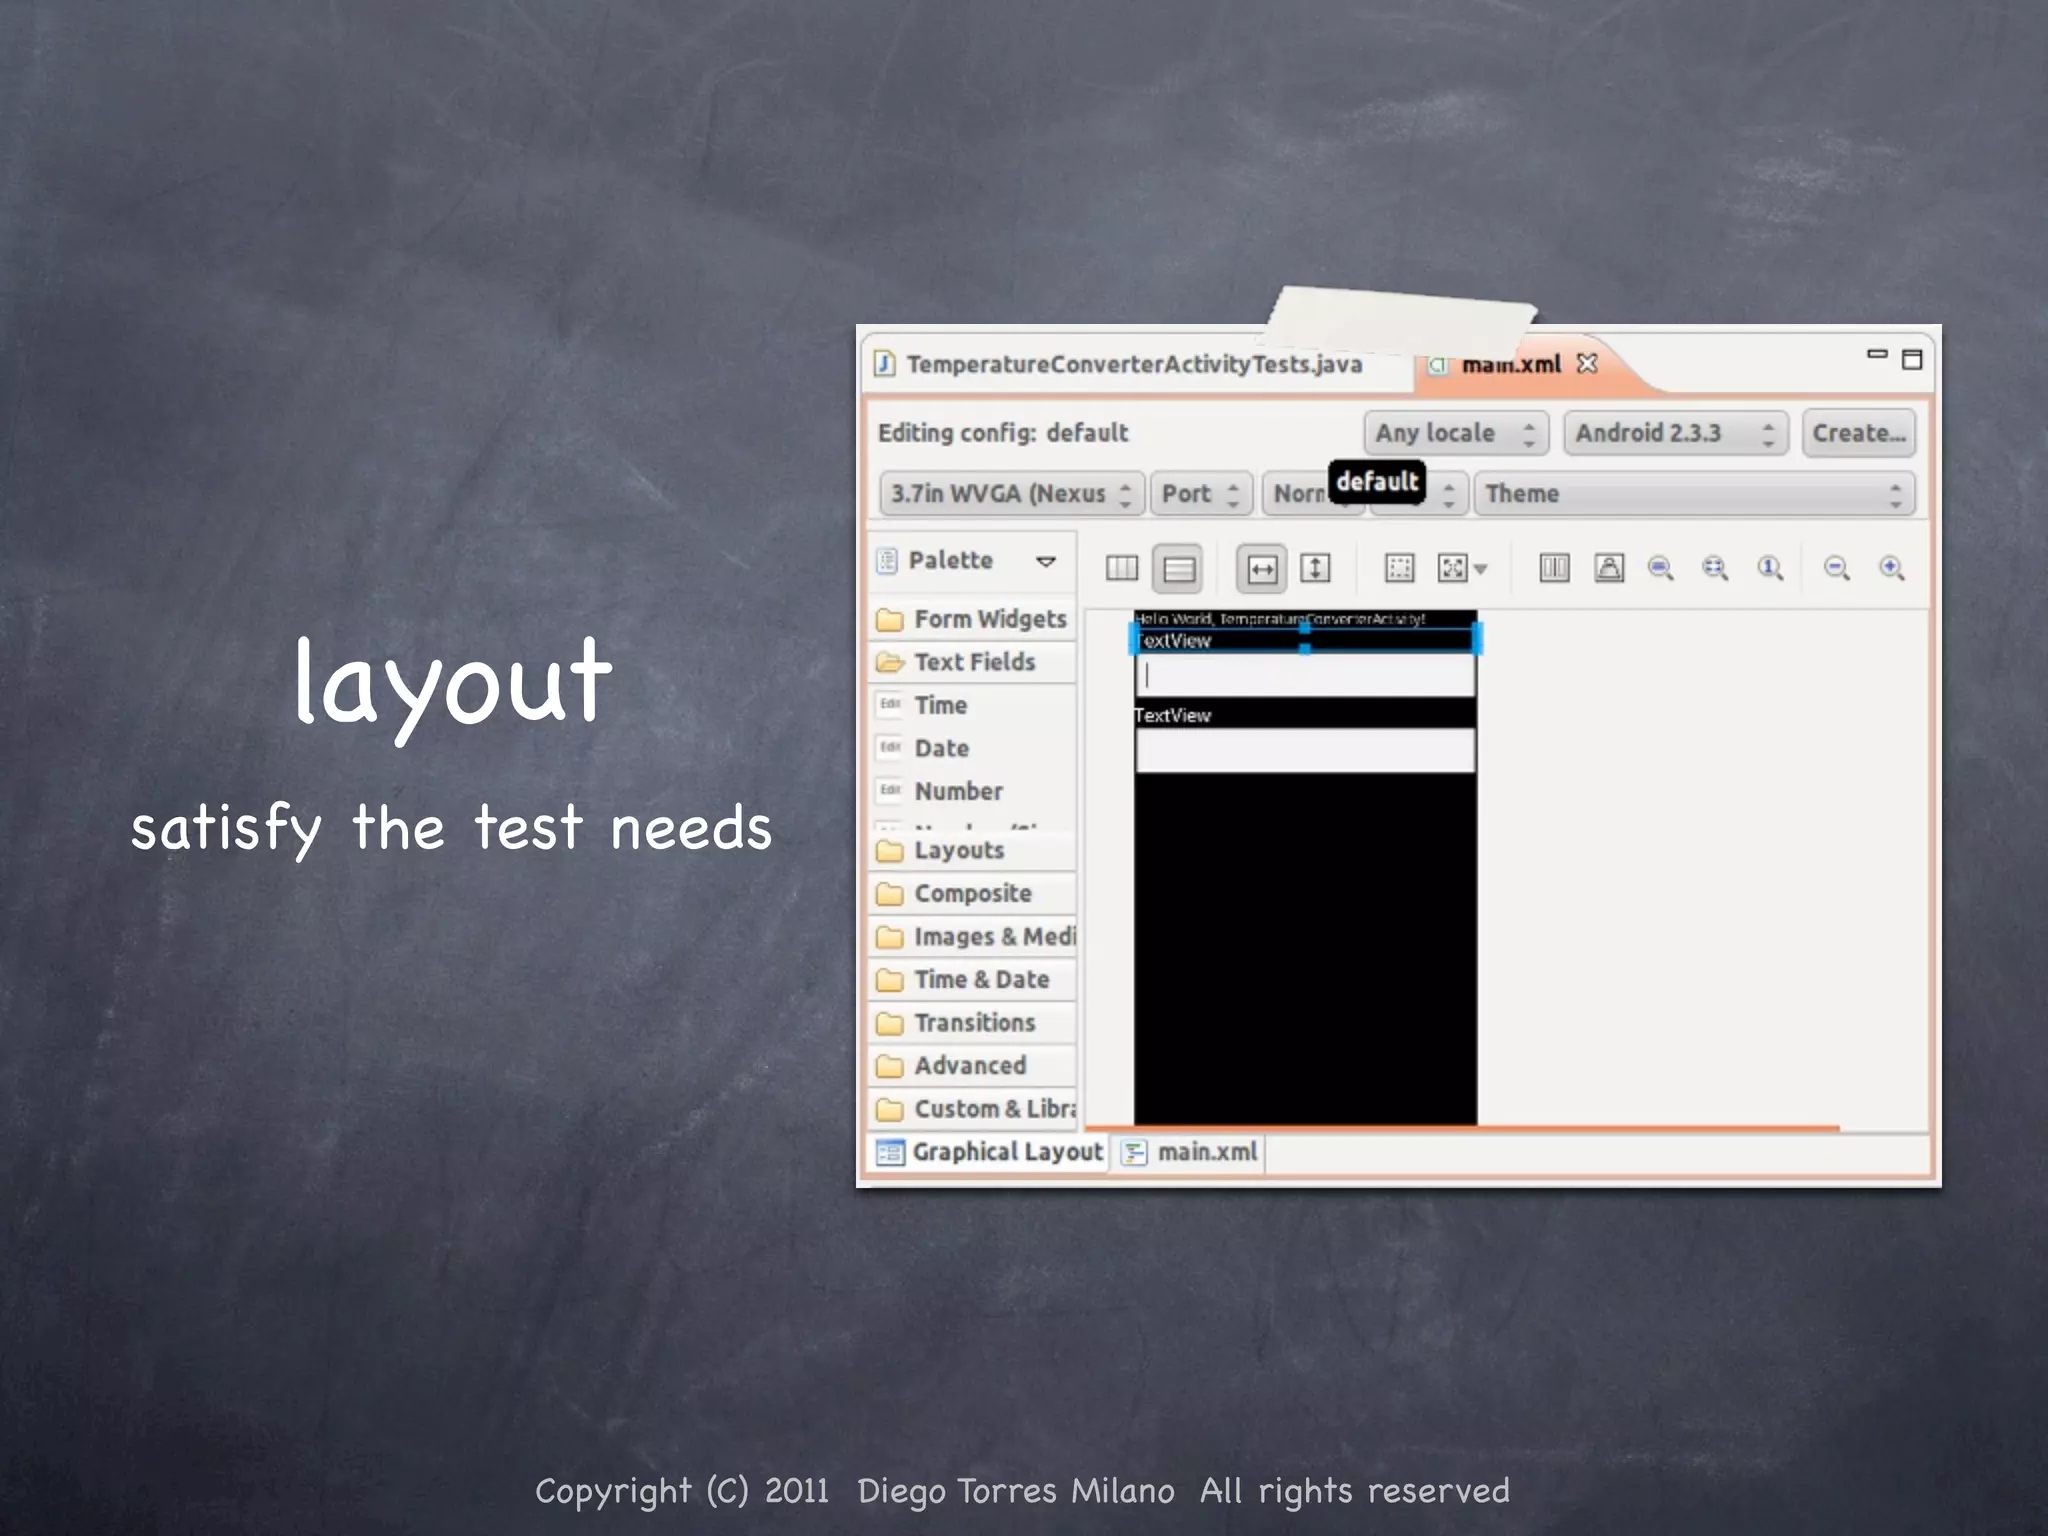Open the Android 2.3.3 target dropdown
Screen dimensions: 2048x1536
tap(1674, 433)
